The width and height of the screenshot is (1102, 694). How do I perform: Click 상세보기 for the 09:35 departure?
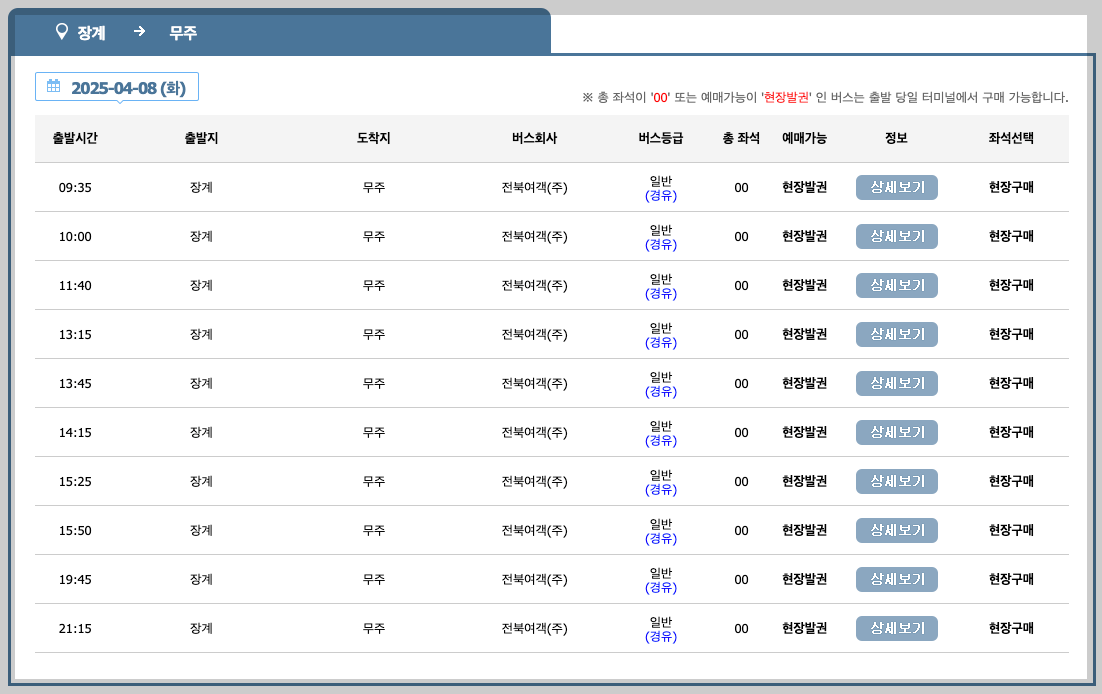tap(896, 187)
